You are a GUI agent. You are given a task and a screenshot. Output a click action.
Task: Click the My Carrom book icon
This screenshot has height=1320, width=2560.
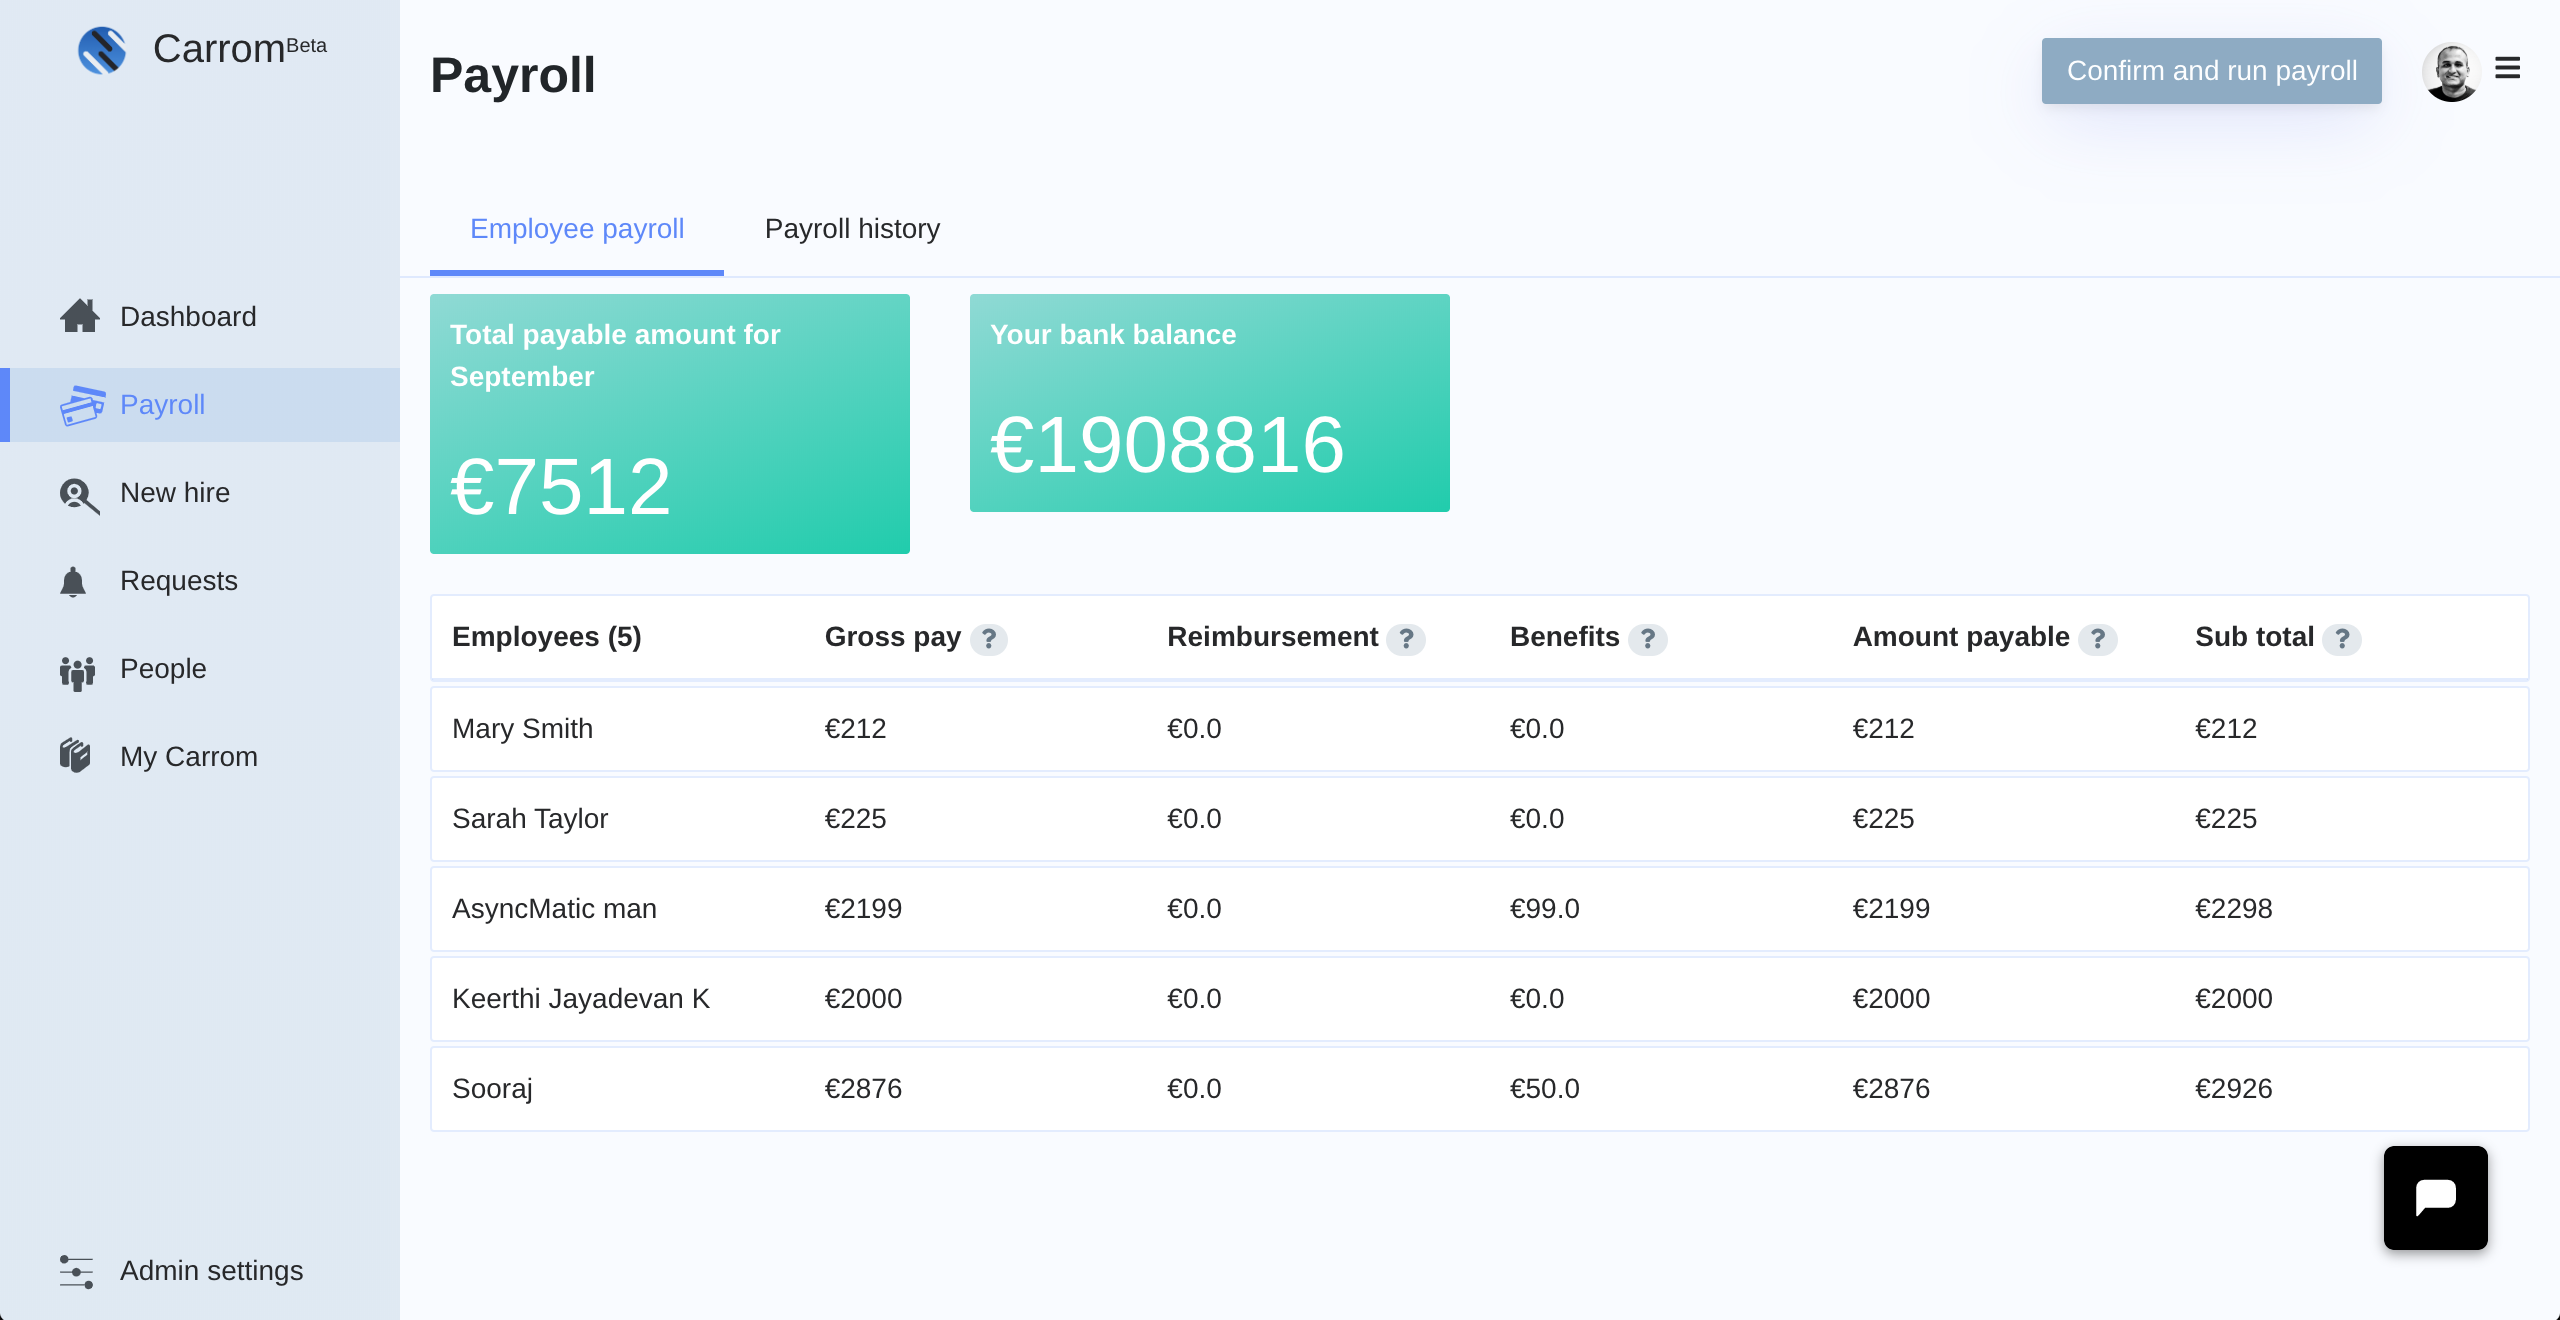[x=75, y=756]
